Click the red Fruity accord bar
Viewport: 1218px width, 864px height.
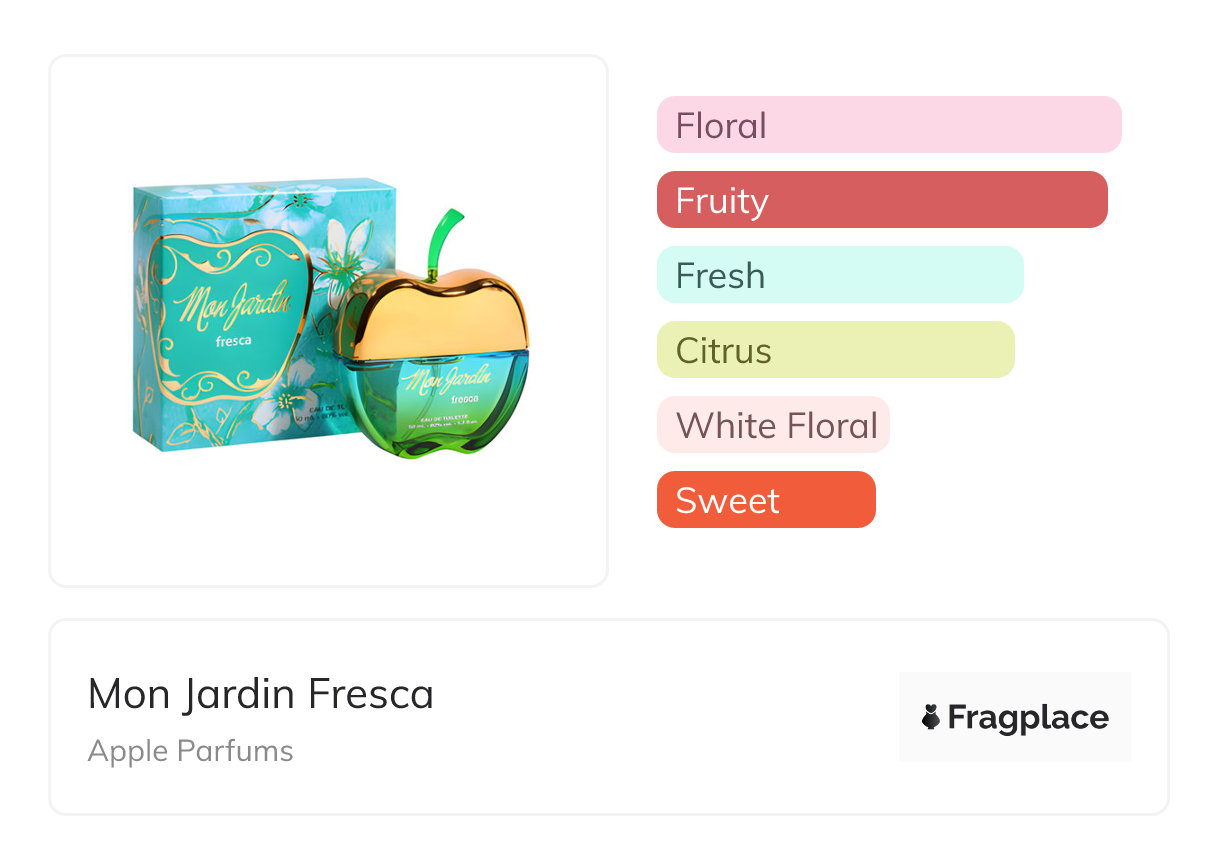(881, 200)
